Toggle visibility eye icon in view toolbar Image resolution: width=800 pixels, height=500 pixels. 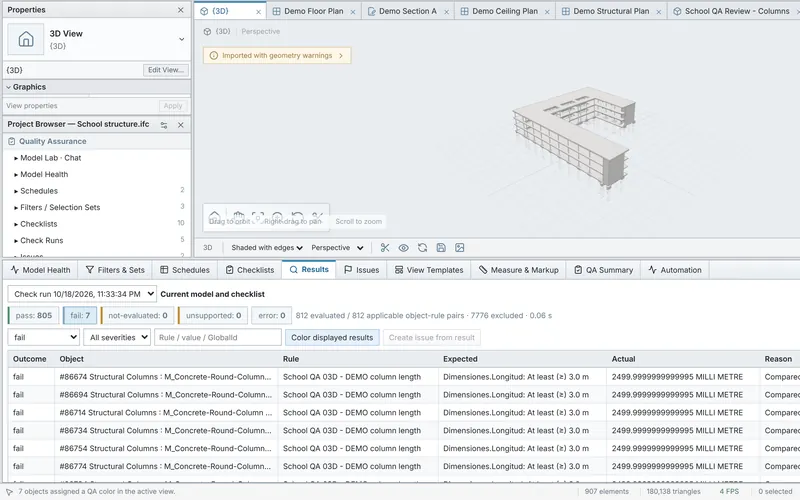tap(403, 247)
